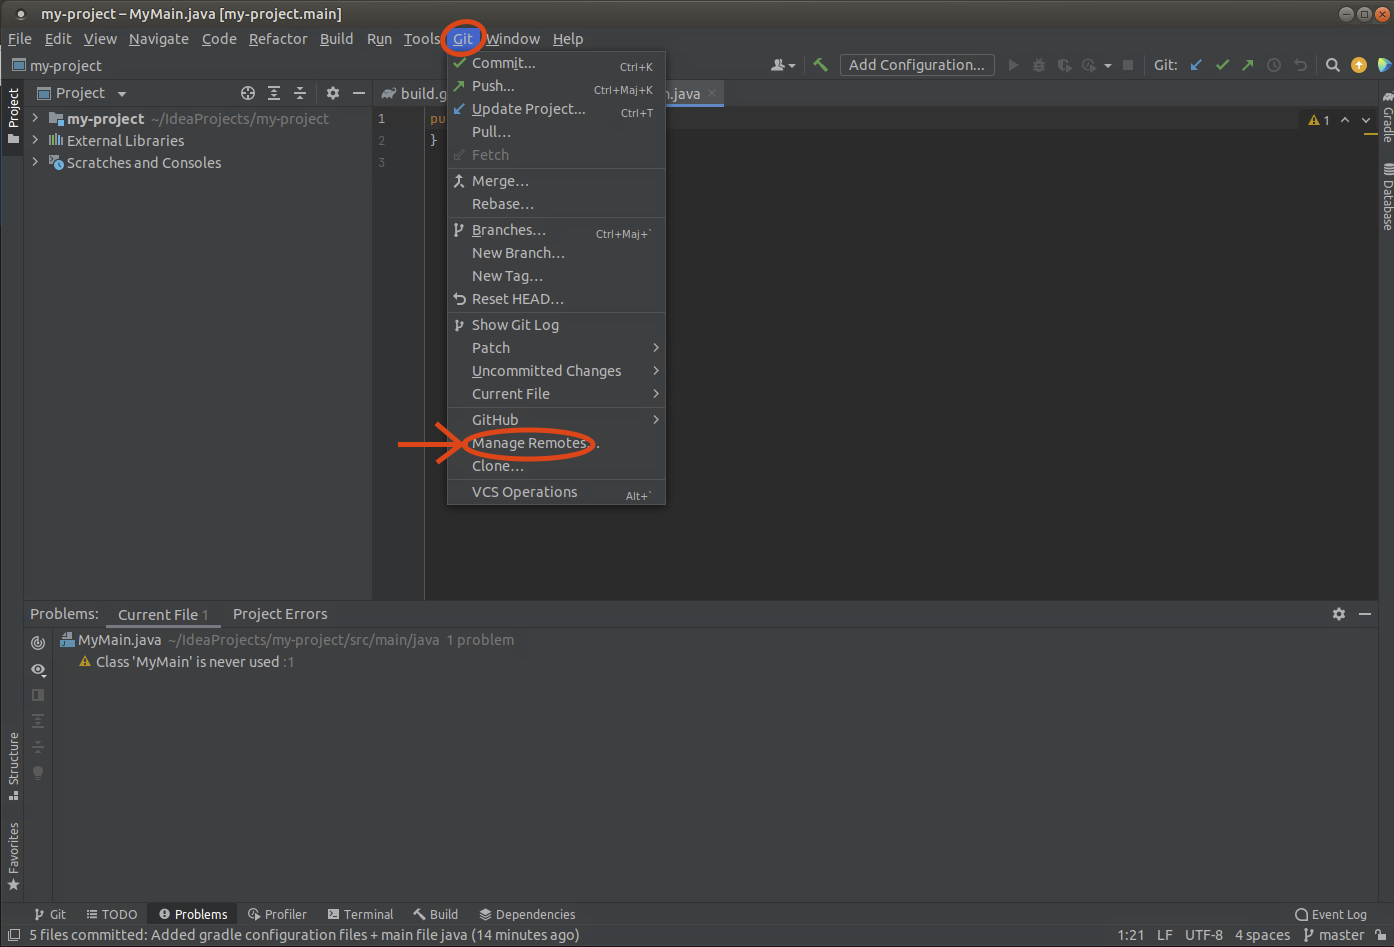The width and height of the screenshot is (1394, 947).
Task: Hide the Project panel with minus icon
Action: [359, 93]
